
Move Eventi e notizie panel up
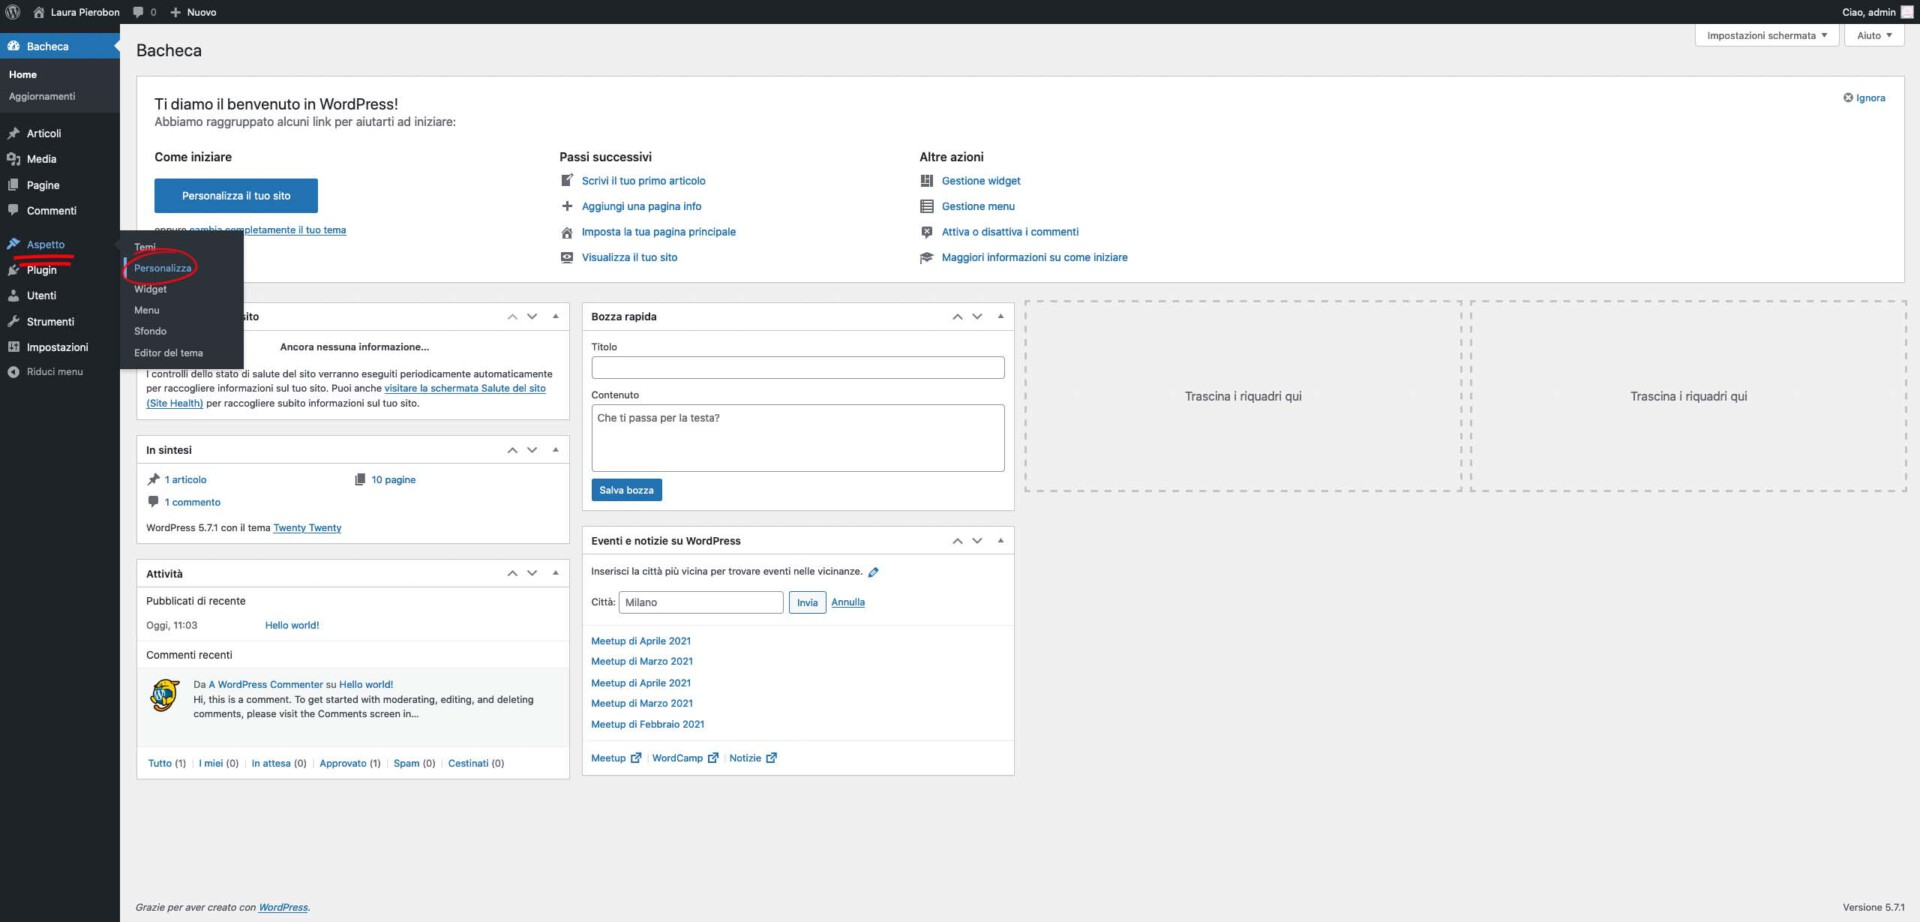[x=957, y=541]
